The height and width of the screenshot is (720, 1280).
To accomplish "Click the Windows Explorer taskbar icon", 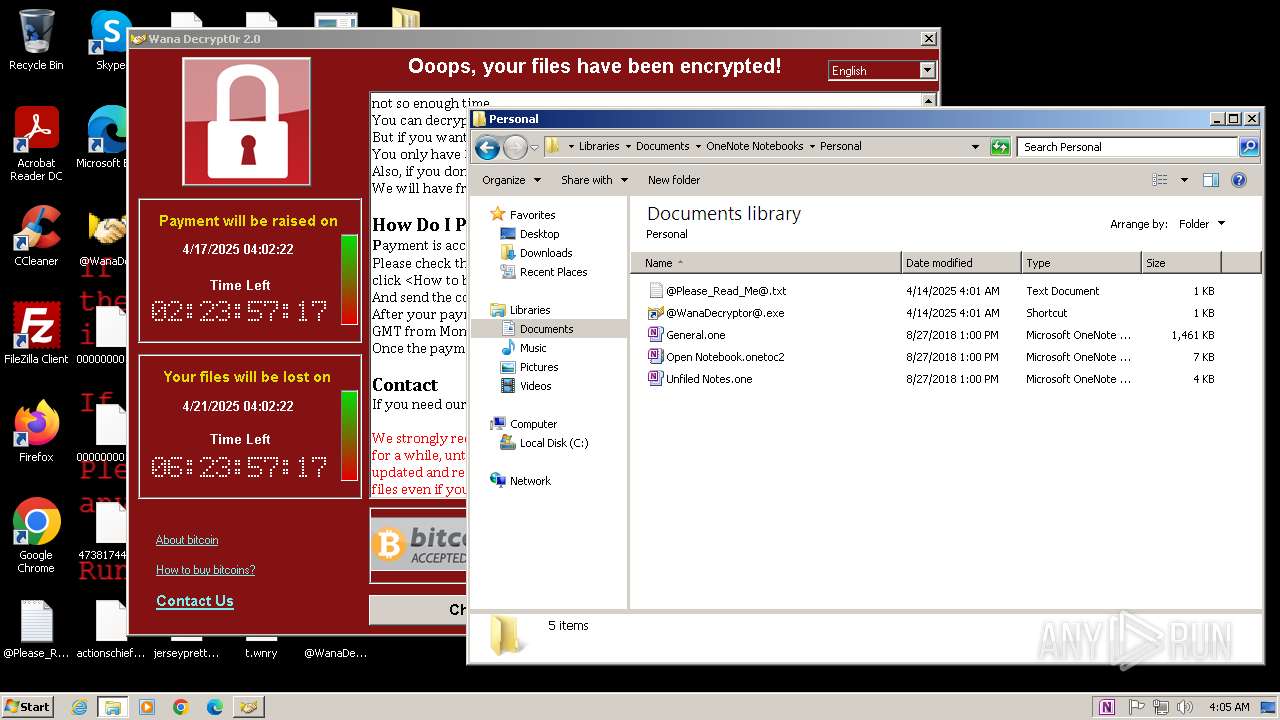I will (x=112, y=707).
